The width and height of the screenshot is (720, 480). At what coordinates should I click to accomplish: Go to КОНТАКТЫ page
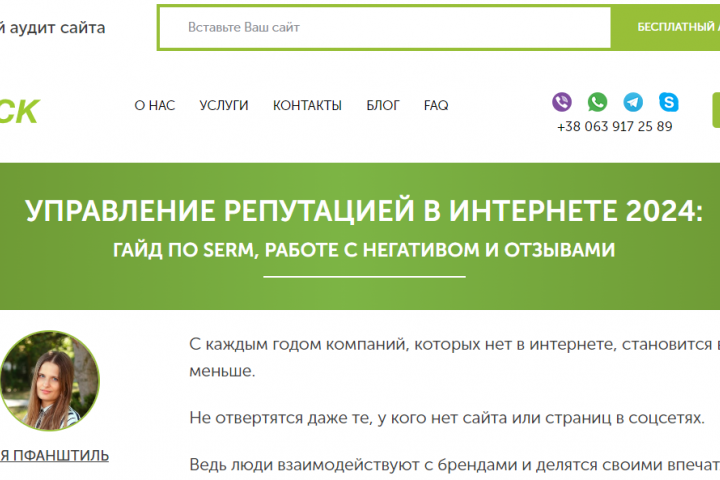(x=307, y=106)
